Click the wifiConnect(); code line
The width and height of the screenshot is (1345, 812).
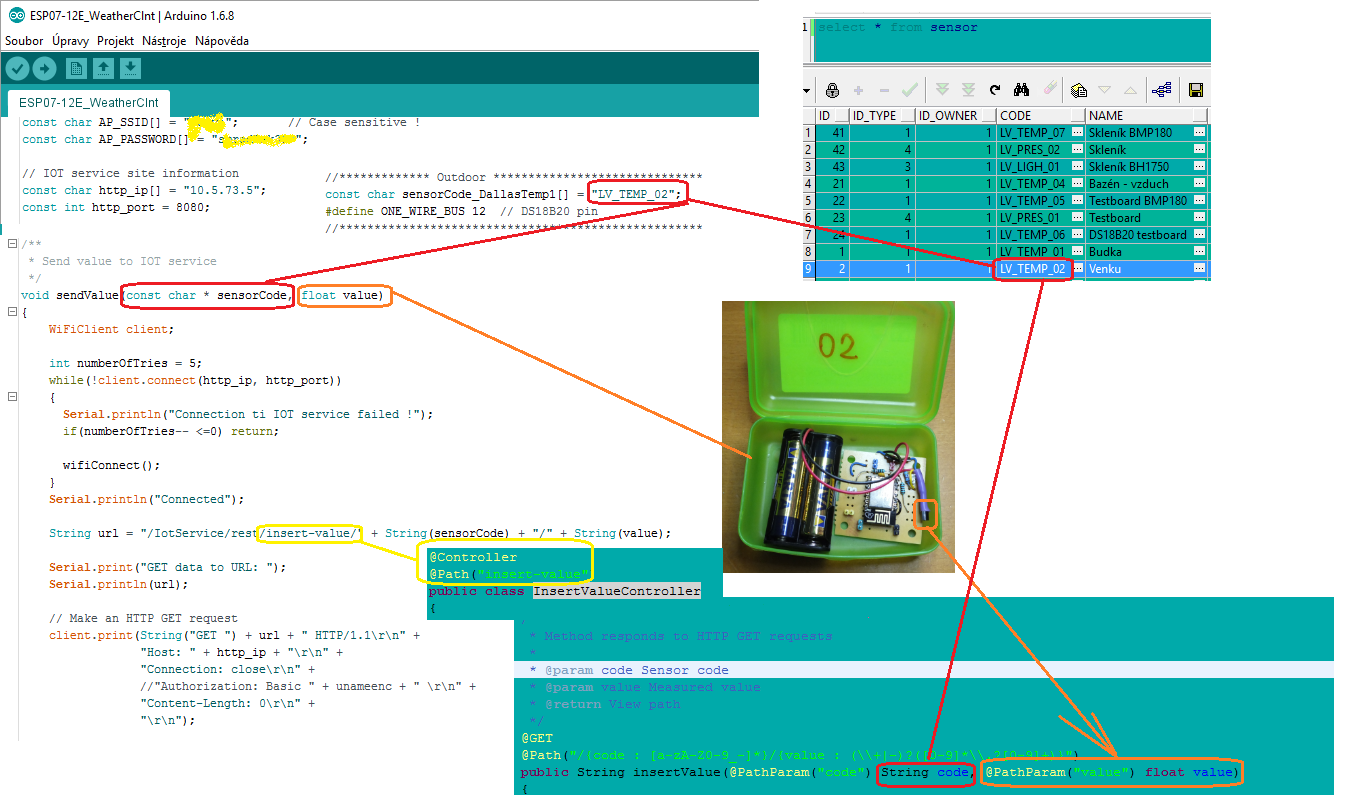(x=111, y=465)
